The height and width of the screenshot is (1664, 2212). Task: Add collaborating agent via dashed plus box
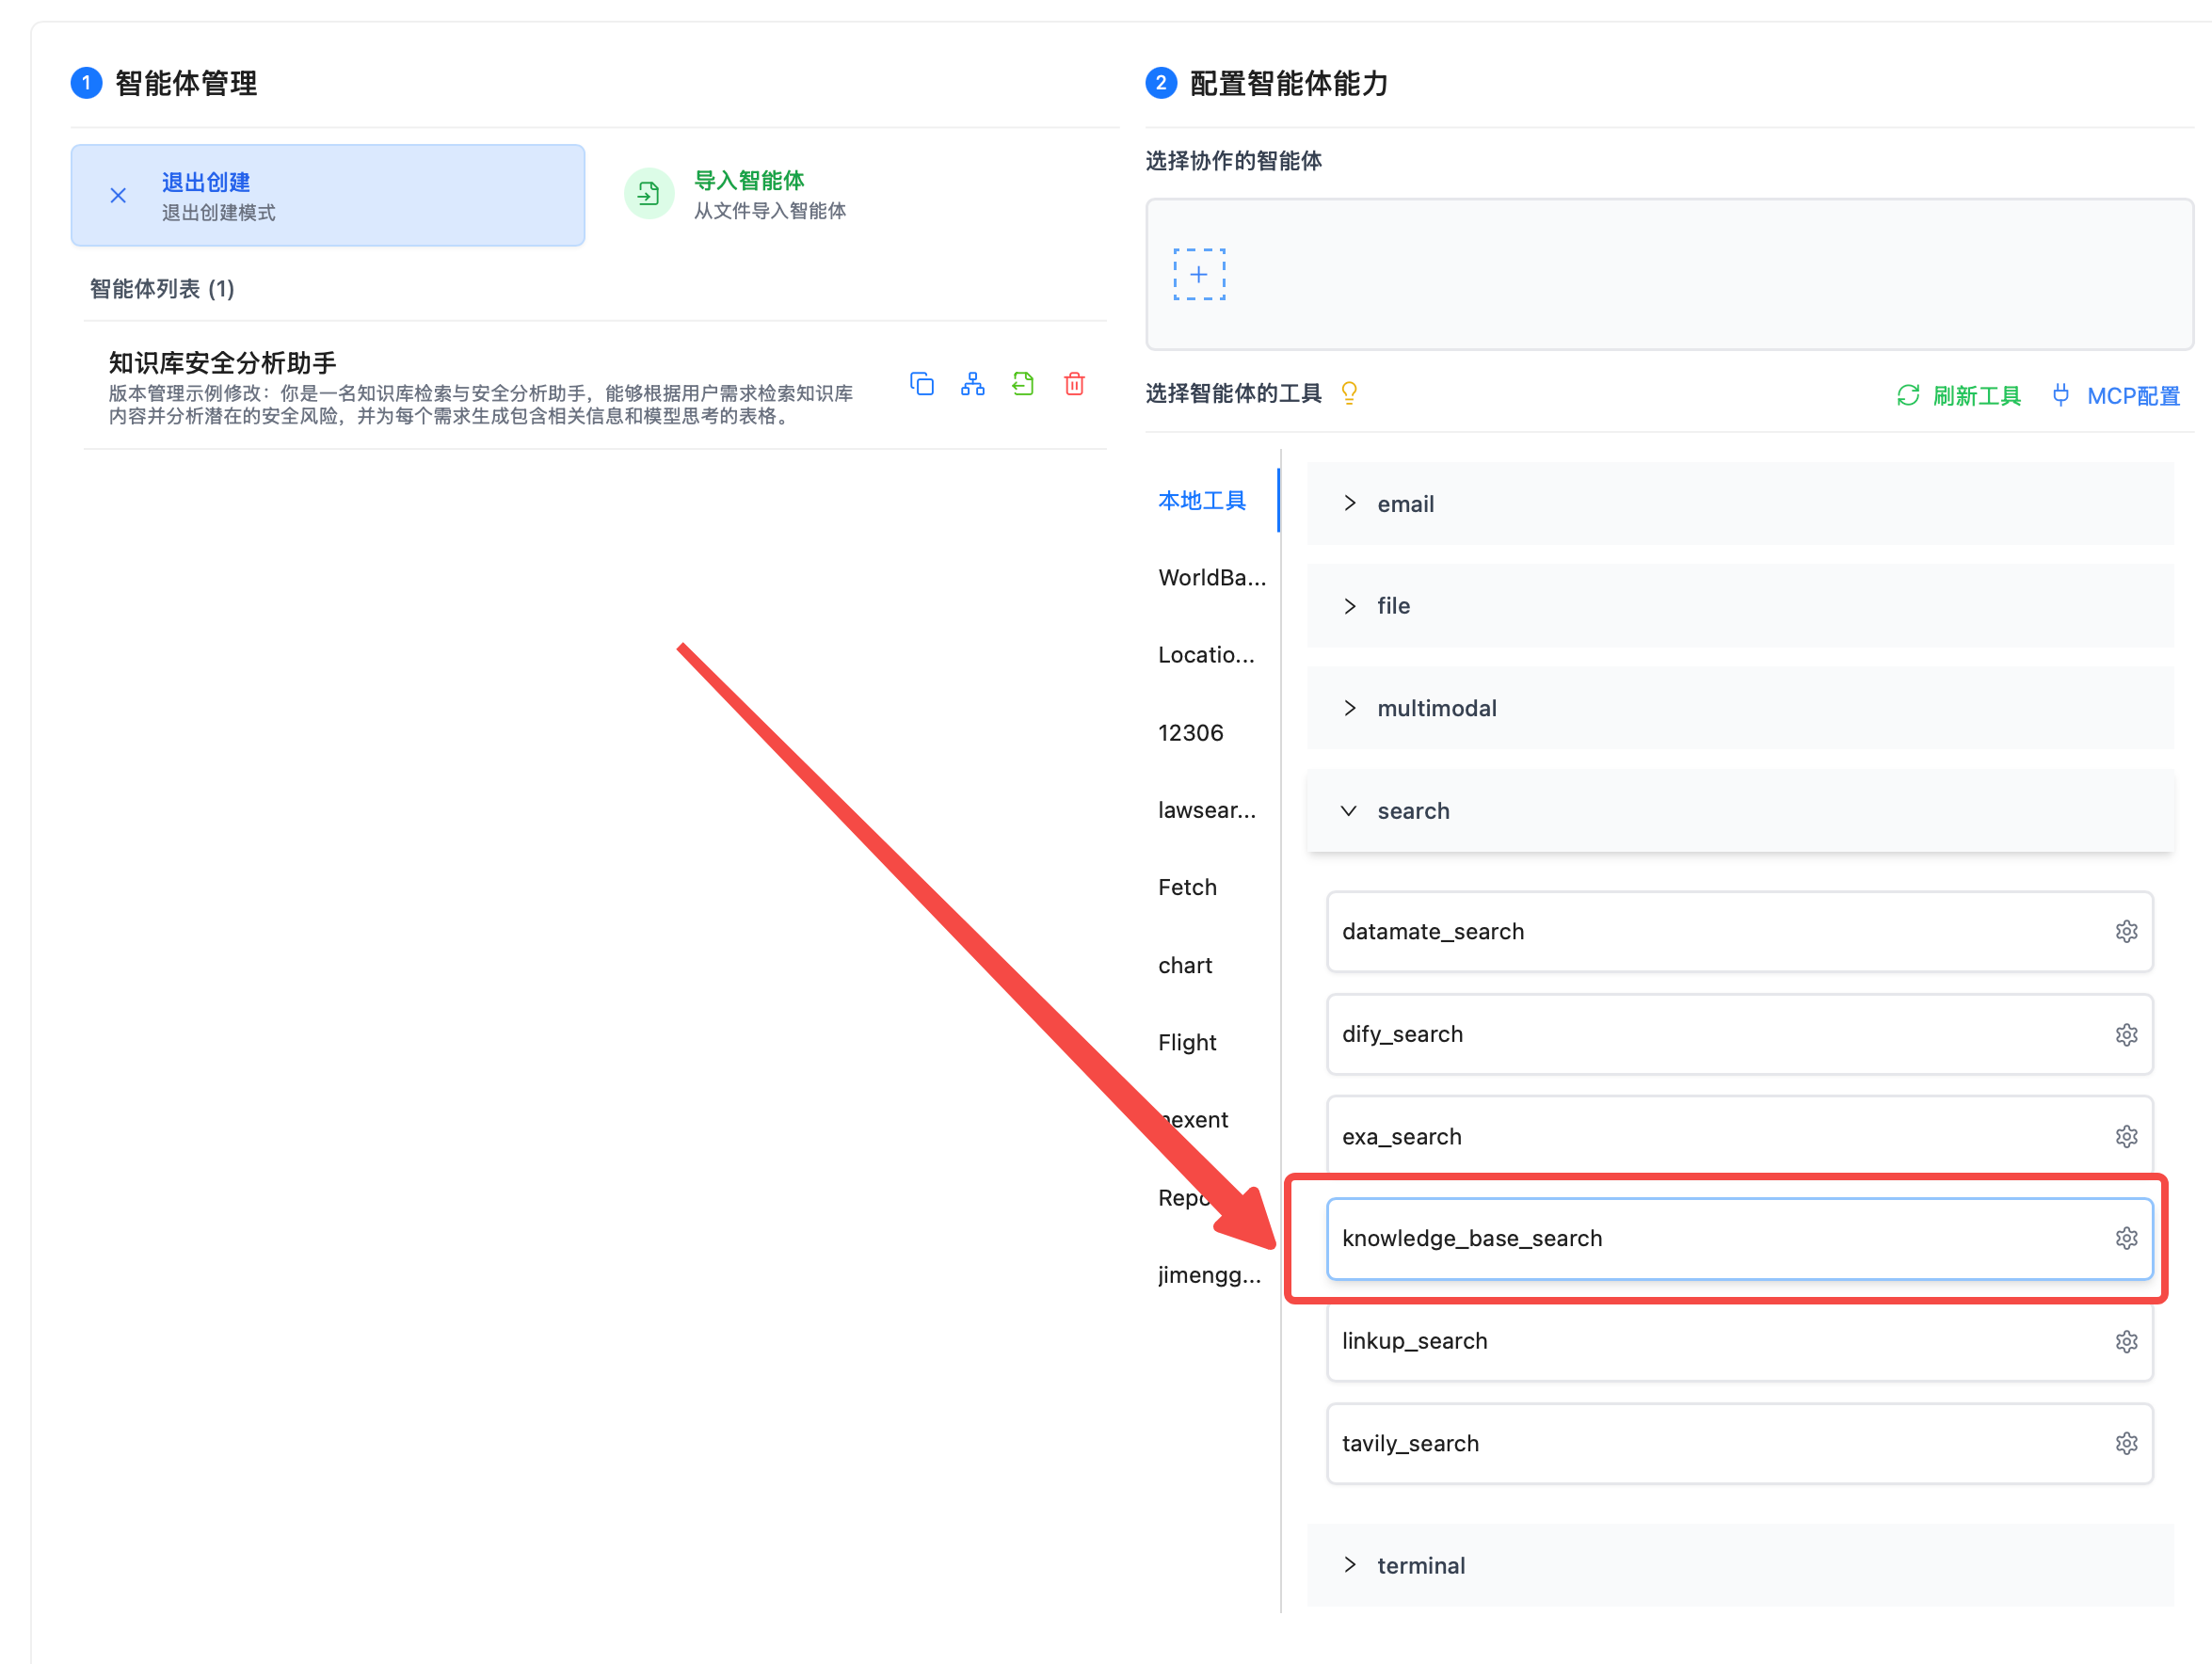click(x=1199, y=274)
